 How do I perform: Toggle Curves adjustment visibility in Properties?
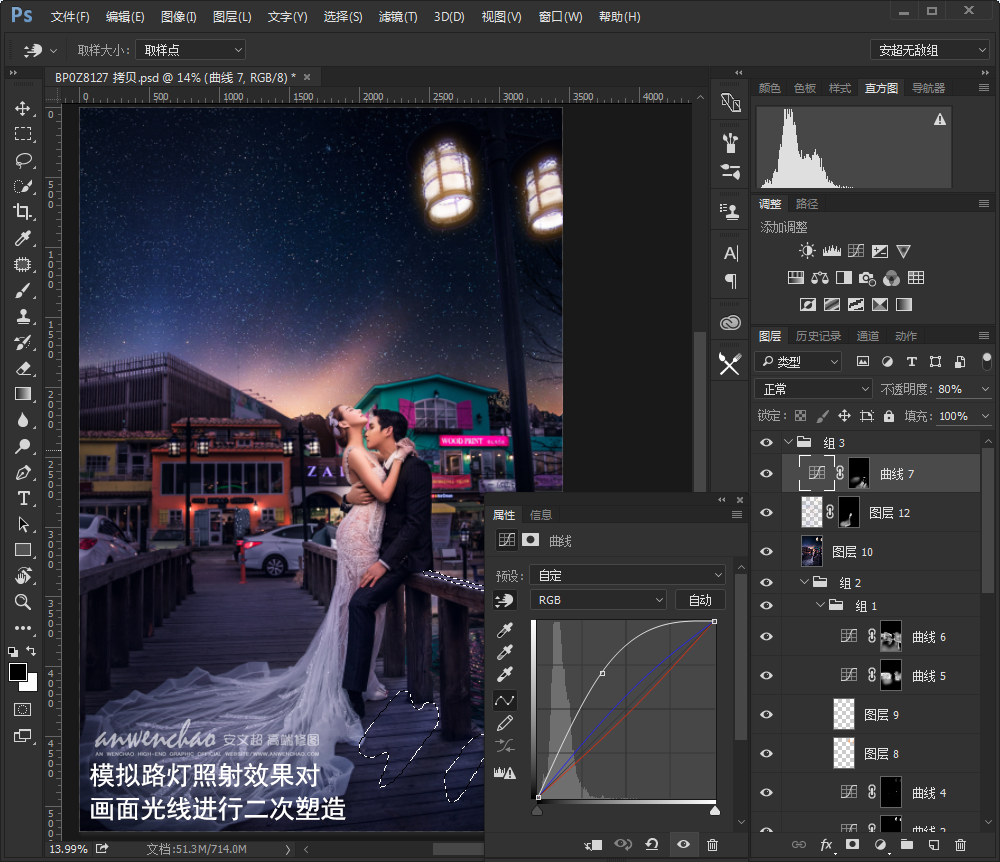[x=683, y=845]
